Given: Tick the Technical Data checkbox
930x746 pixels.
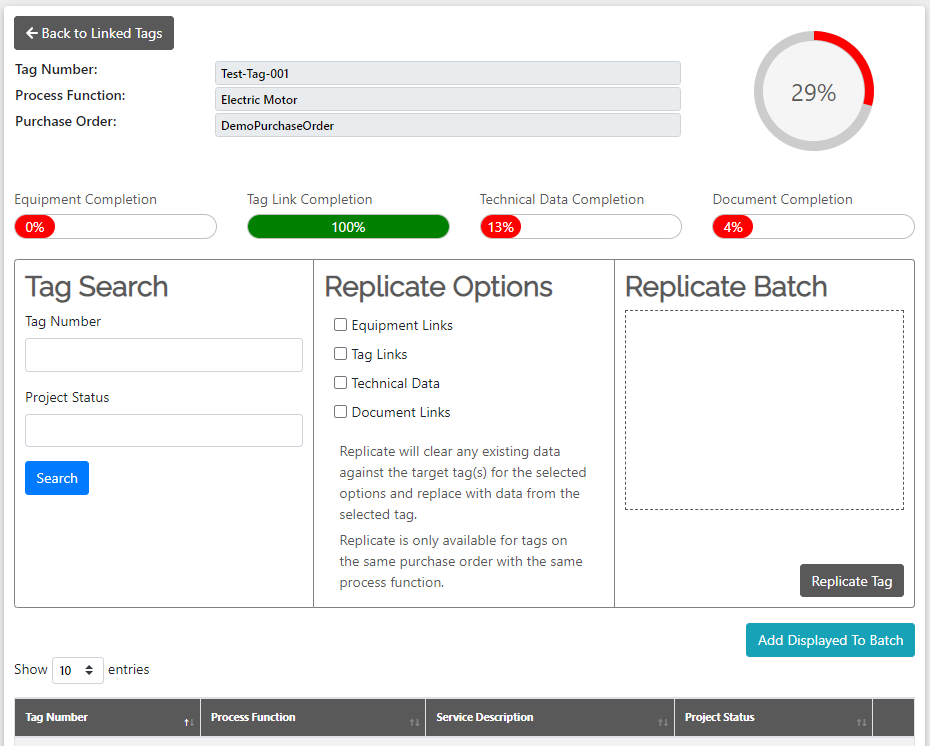Looking at the screenshot, I should (x=340, y=382).
